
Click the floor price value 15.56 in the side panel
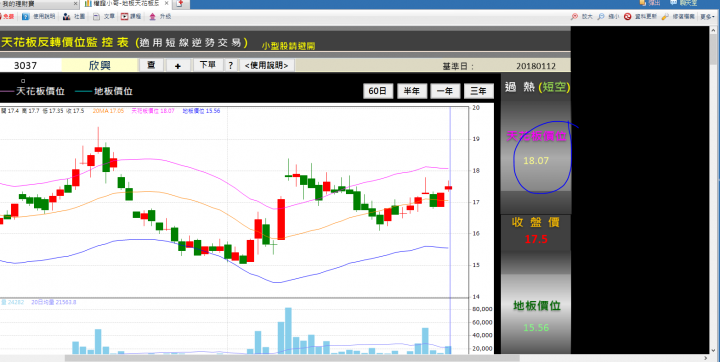click(536, 328)
